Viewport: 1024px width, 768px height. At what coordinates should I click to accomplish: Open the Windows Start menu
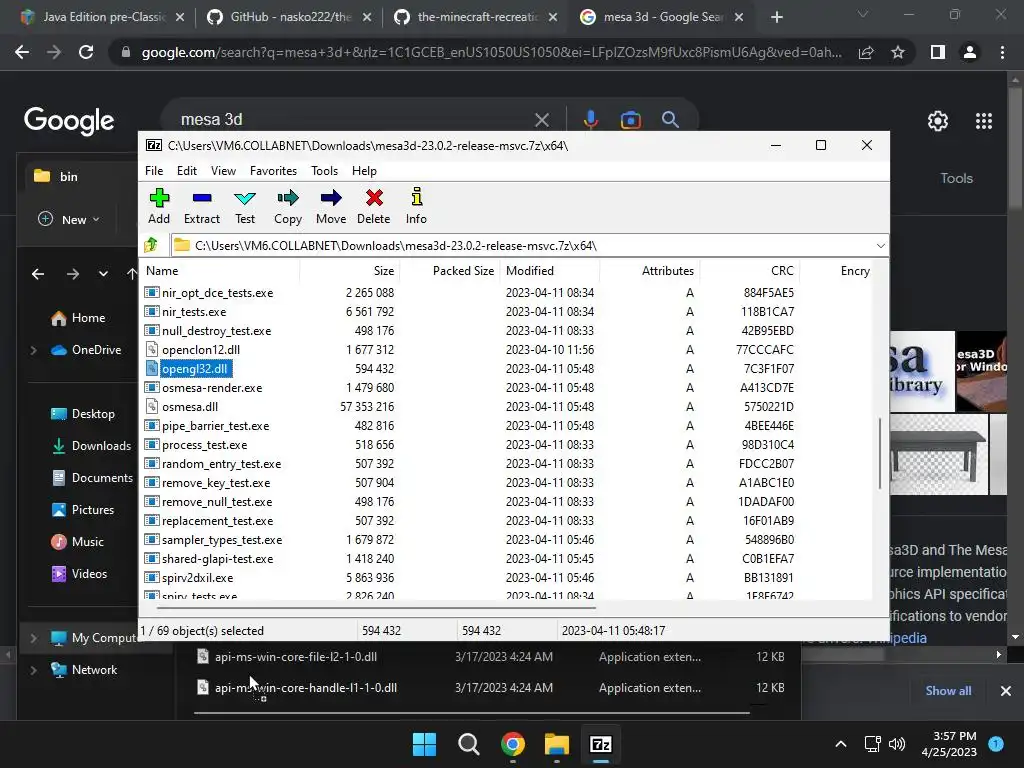tap(424, 744)
